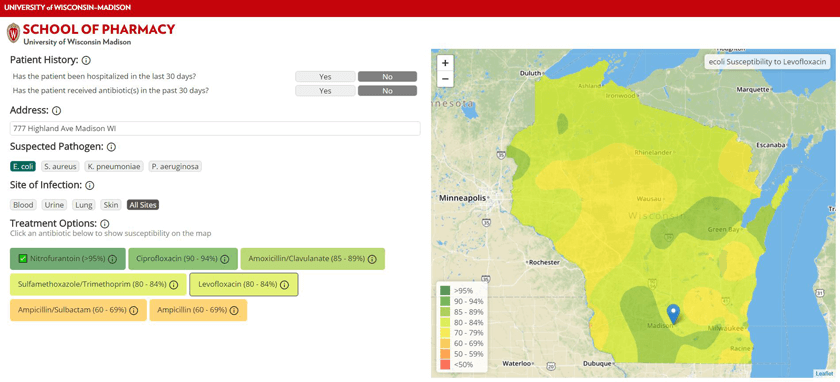Select No for hospitalized in last 30 days
The image size is (840, 382).
pyautogui.click(x=387, y=77)
